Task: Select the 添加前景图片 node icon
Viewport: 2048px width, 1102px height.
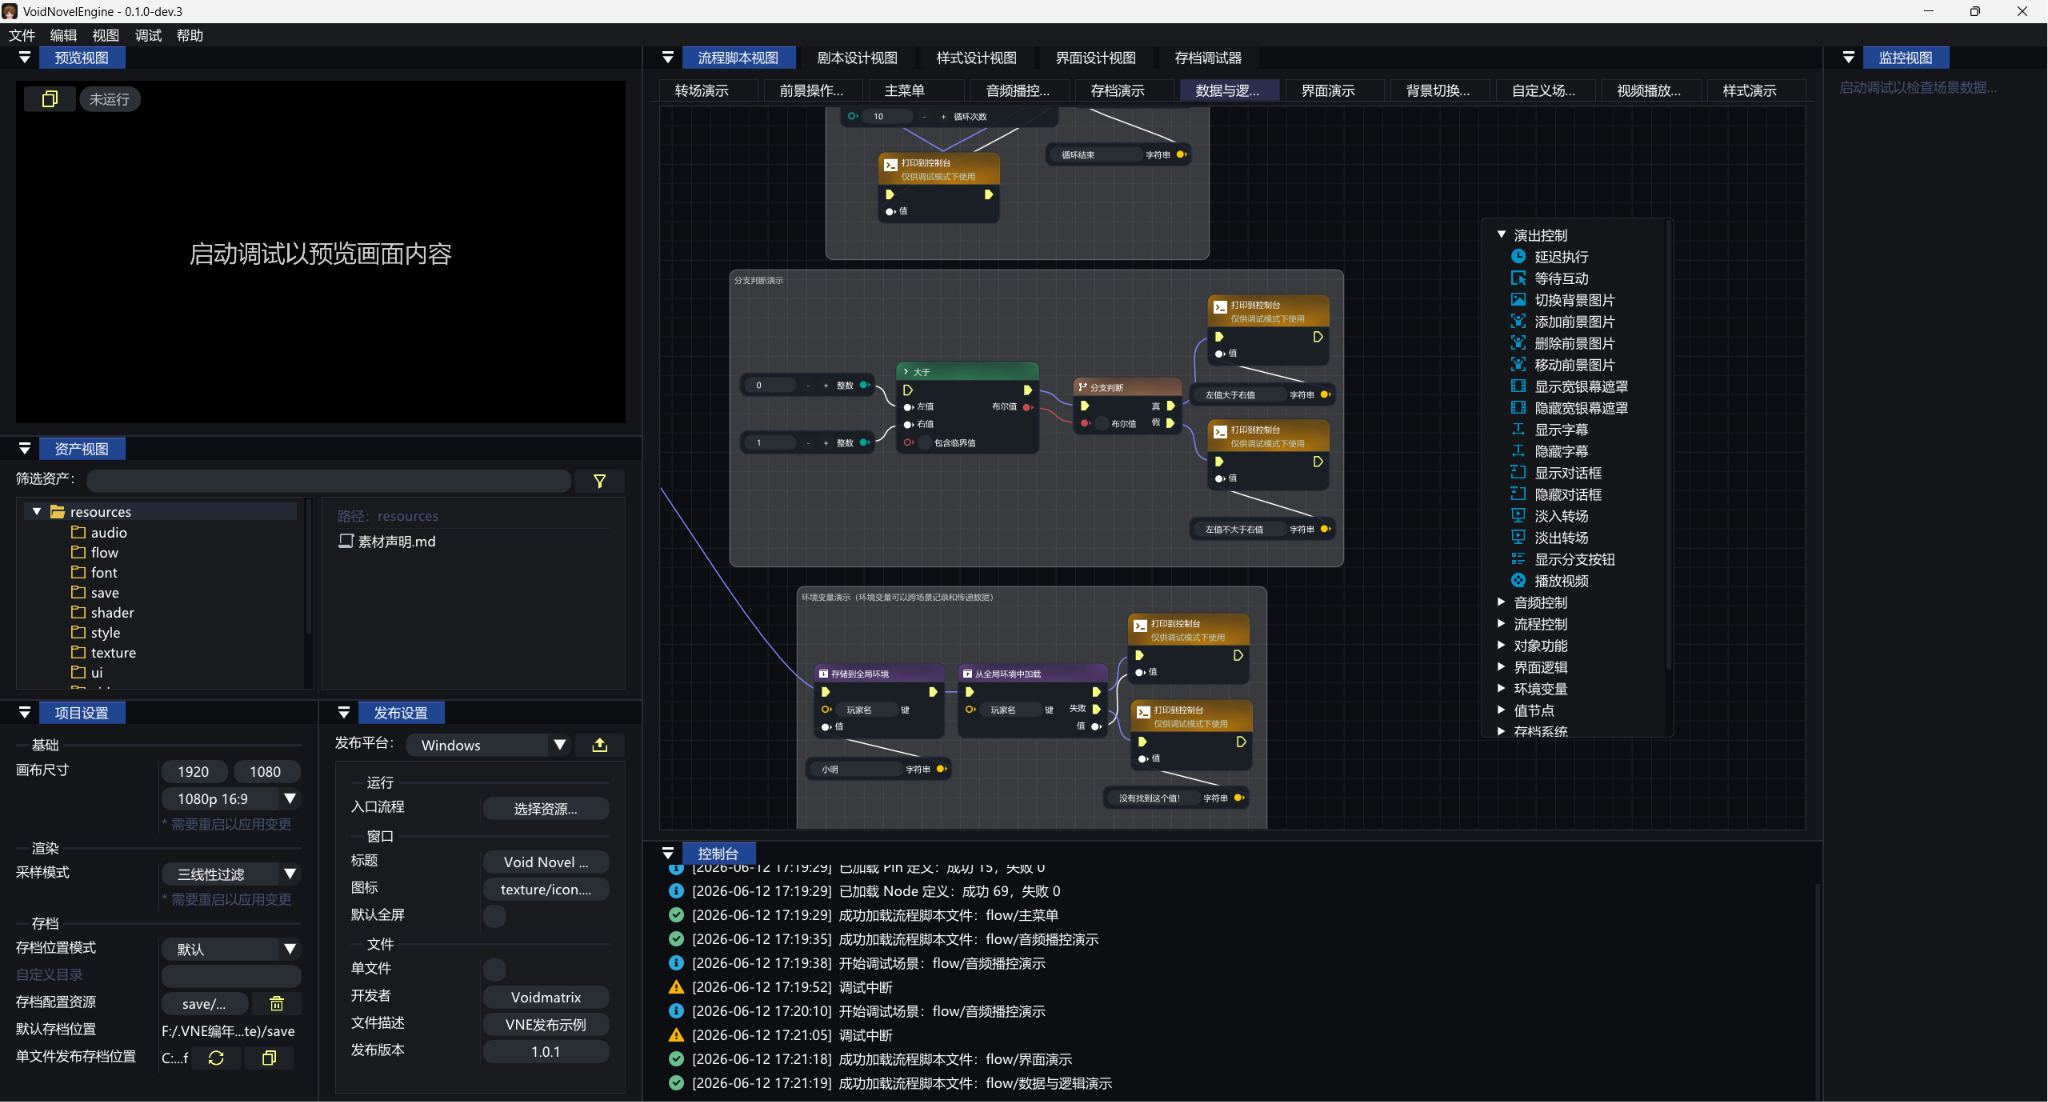Action: pyautogui.click(x=1518, y=322)
